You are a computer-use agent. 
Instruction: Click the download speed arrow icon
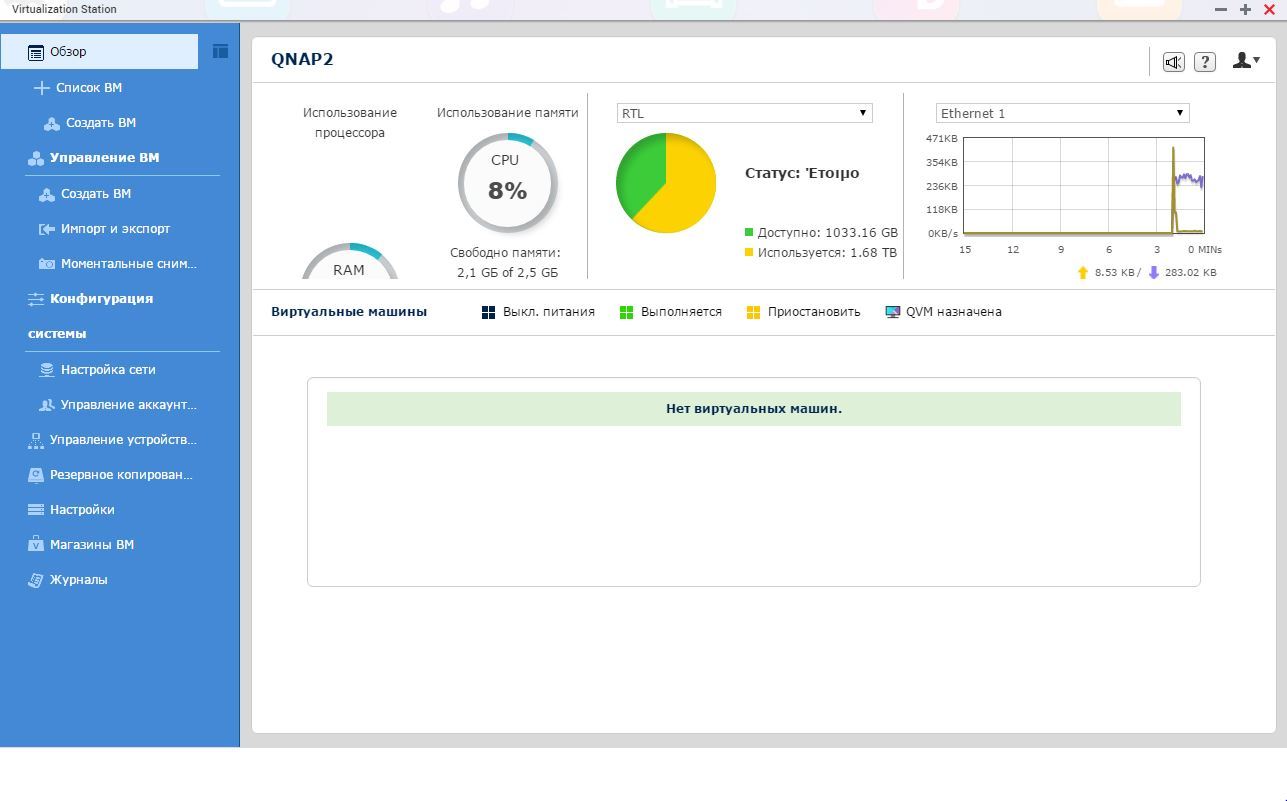point(1153,272)
